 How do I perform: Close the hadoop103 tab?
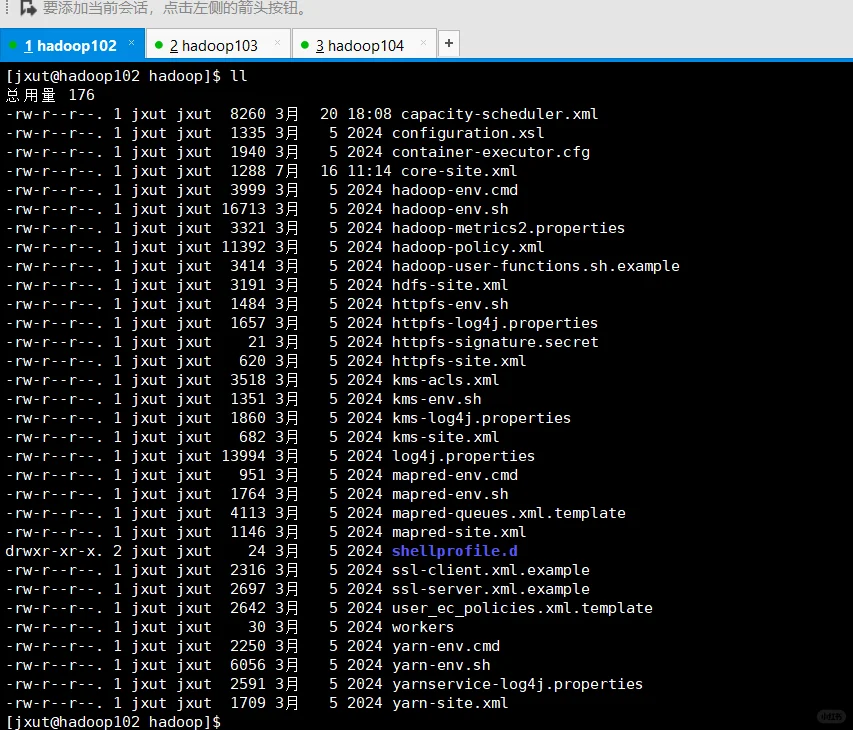[277, 43]
